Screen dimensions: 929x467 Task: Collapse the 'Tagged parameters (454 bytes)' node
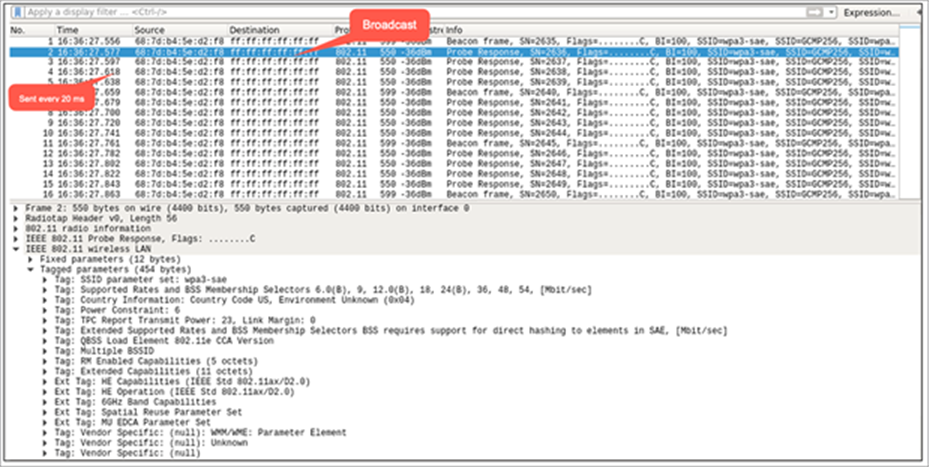31,269
